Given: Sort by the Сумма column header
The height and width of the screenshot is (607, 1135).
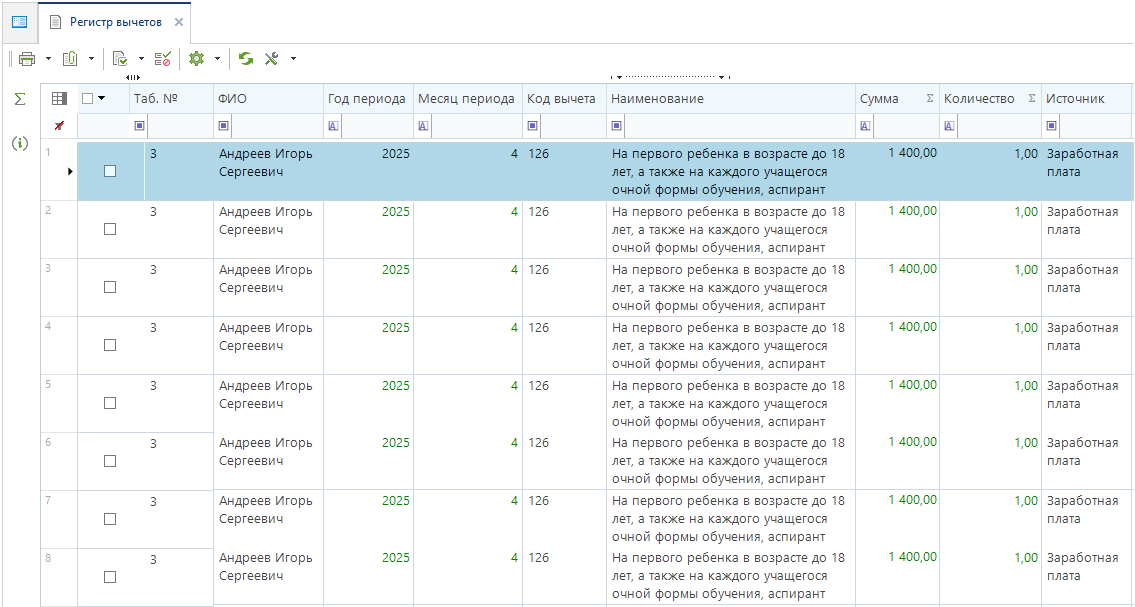Looking at the screenshot, I should (x=880, y=98).
